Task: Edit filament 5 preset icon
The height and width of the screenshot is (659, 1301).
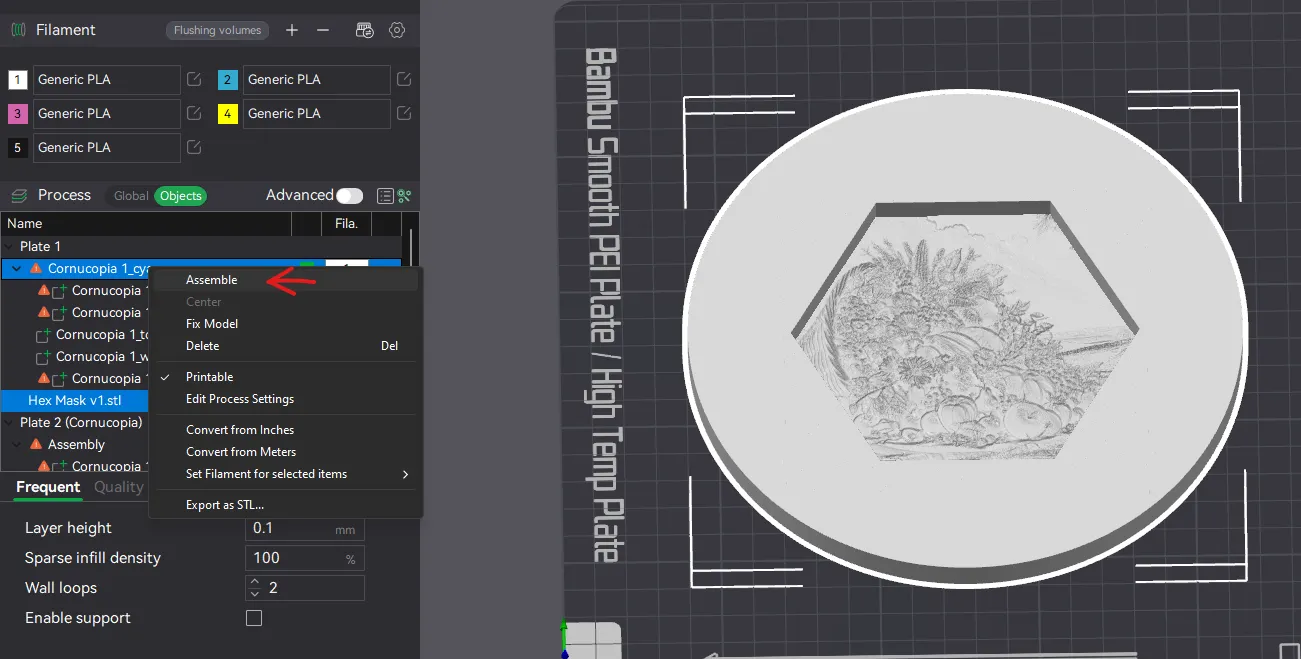Action: pos(195,147)
